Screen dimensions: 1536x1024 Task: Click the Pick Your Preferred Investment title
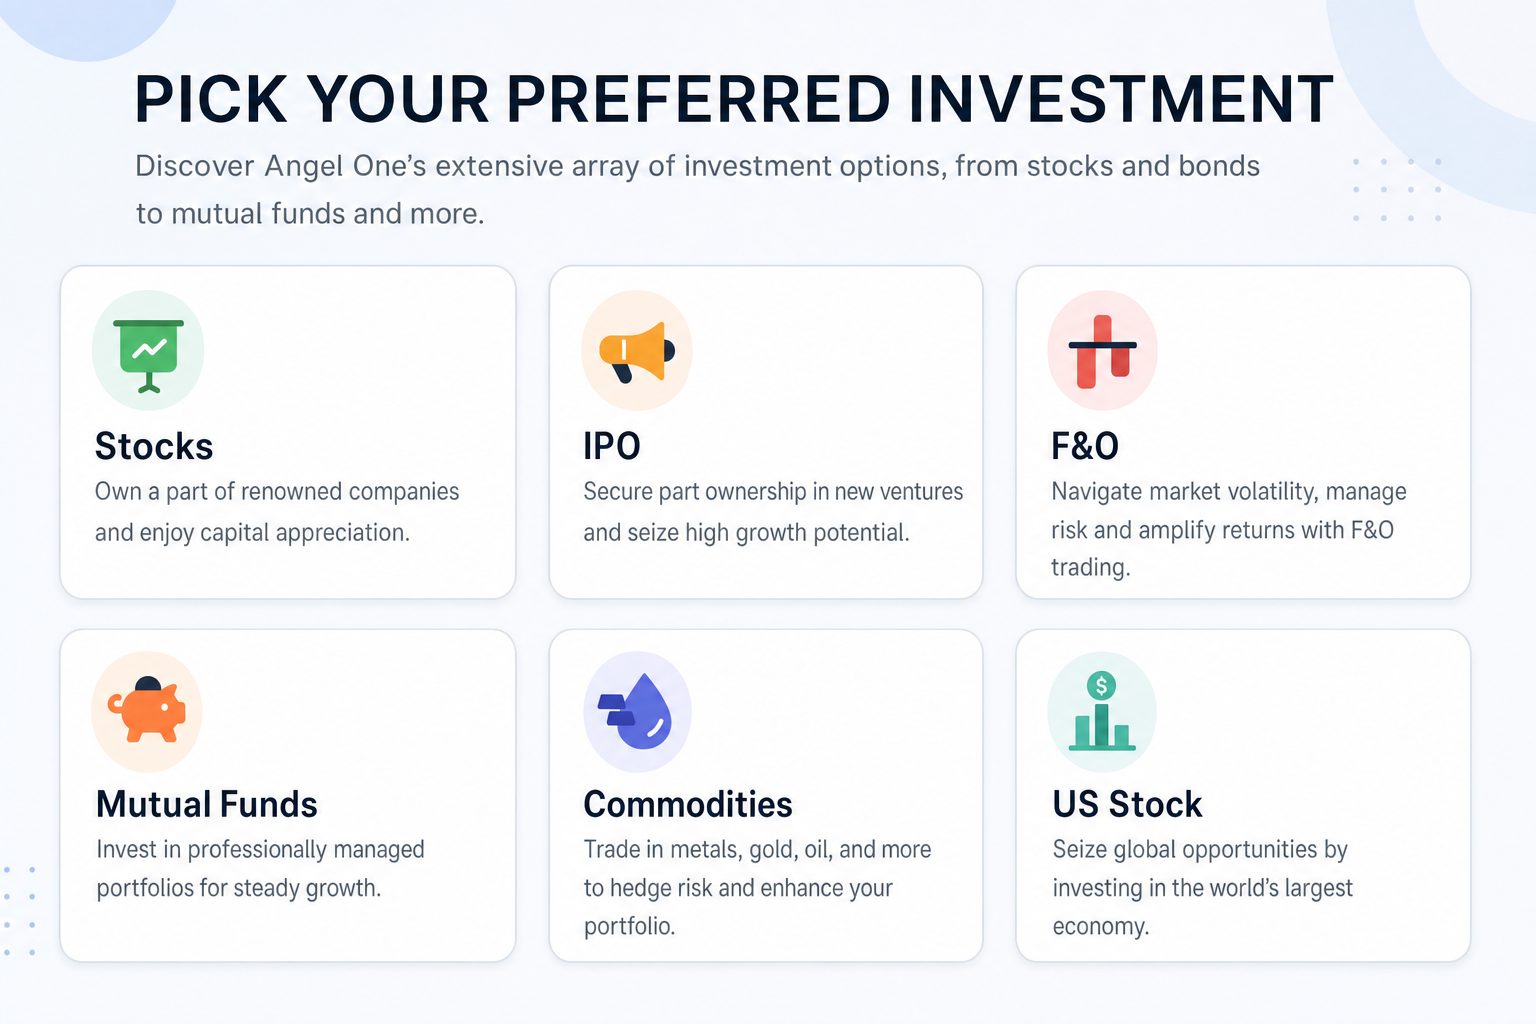coord(734,99)
